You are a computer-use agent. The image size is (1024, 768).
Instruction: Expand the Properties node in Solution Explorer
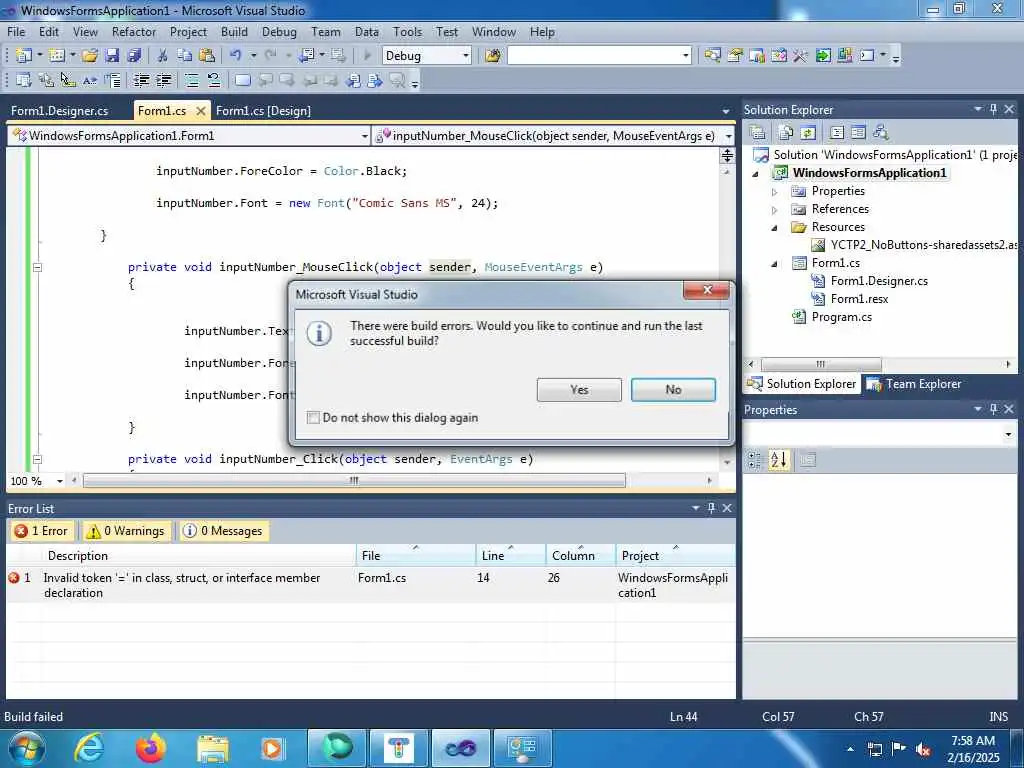[x=775, y=192]
